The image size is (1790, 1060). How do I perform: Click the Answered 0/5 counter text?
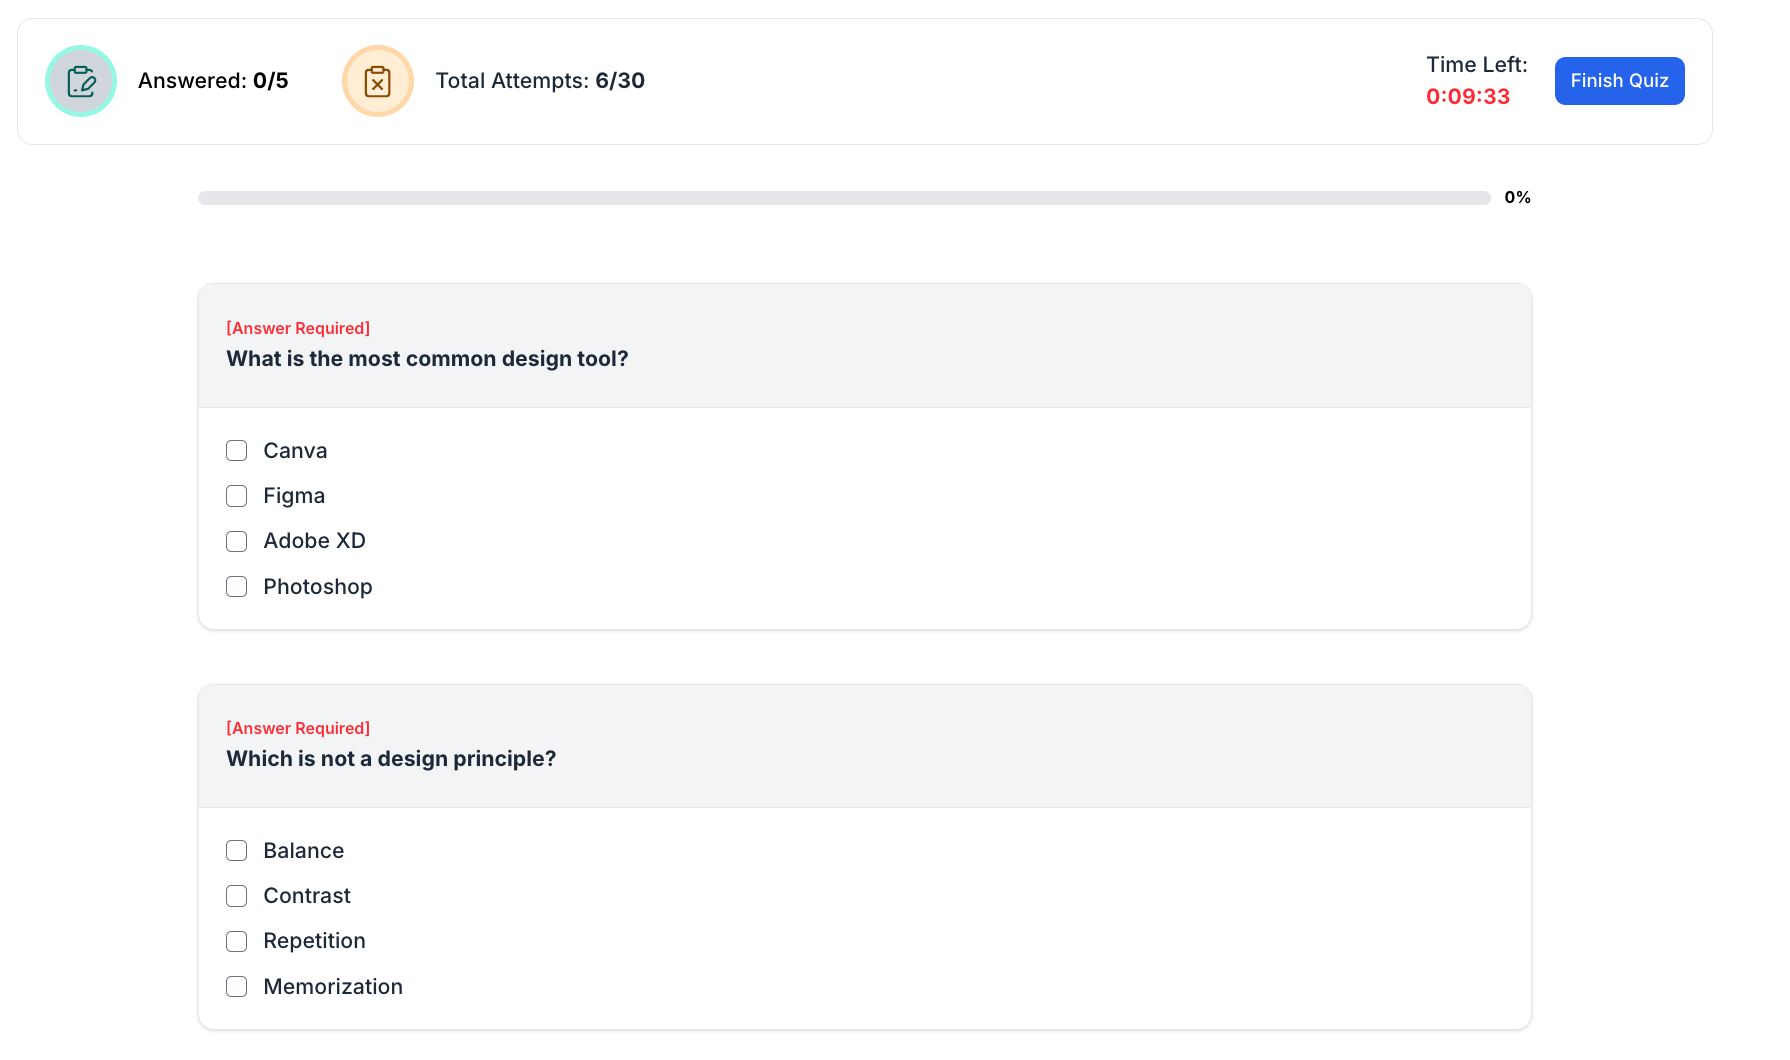click(x=213, y=81)
